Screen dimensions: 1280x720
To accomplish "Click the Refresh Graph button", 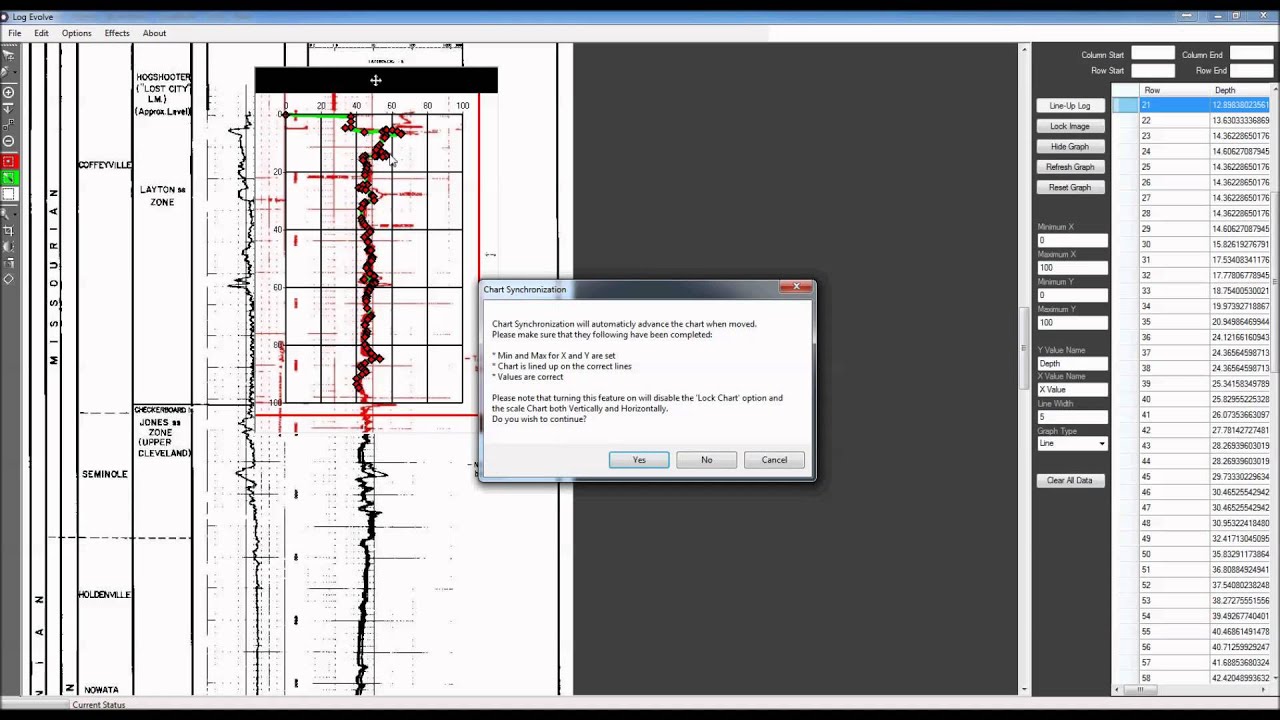I will point(1070,167).
